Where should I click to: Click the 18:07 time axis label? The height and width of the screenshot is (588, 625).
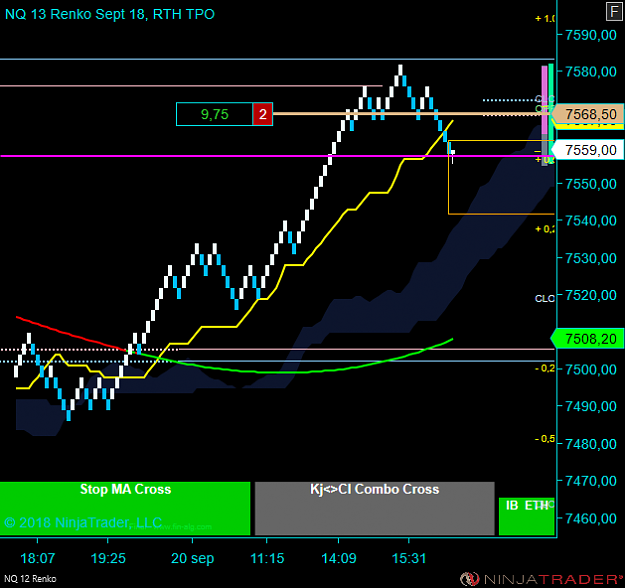coord(37,558)
